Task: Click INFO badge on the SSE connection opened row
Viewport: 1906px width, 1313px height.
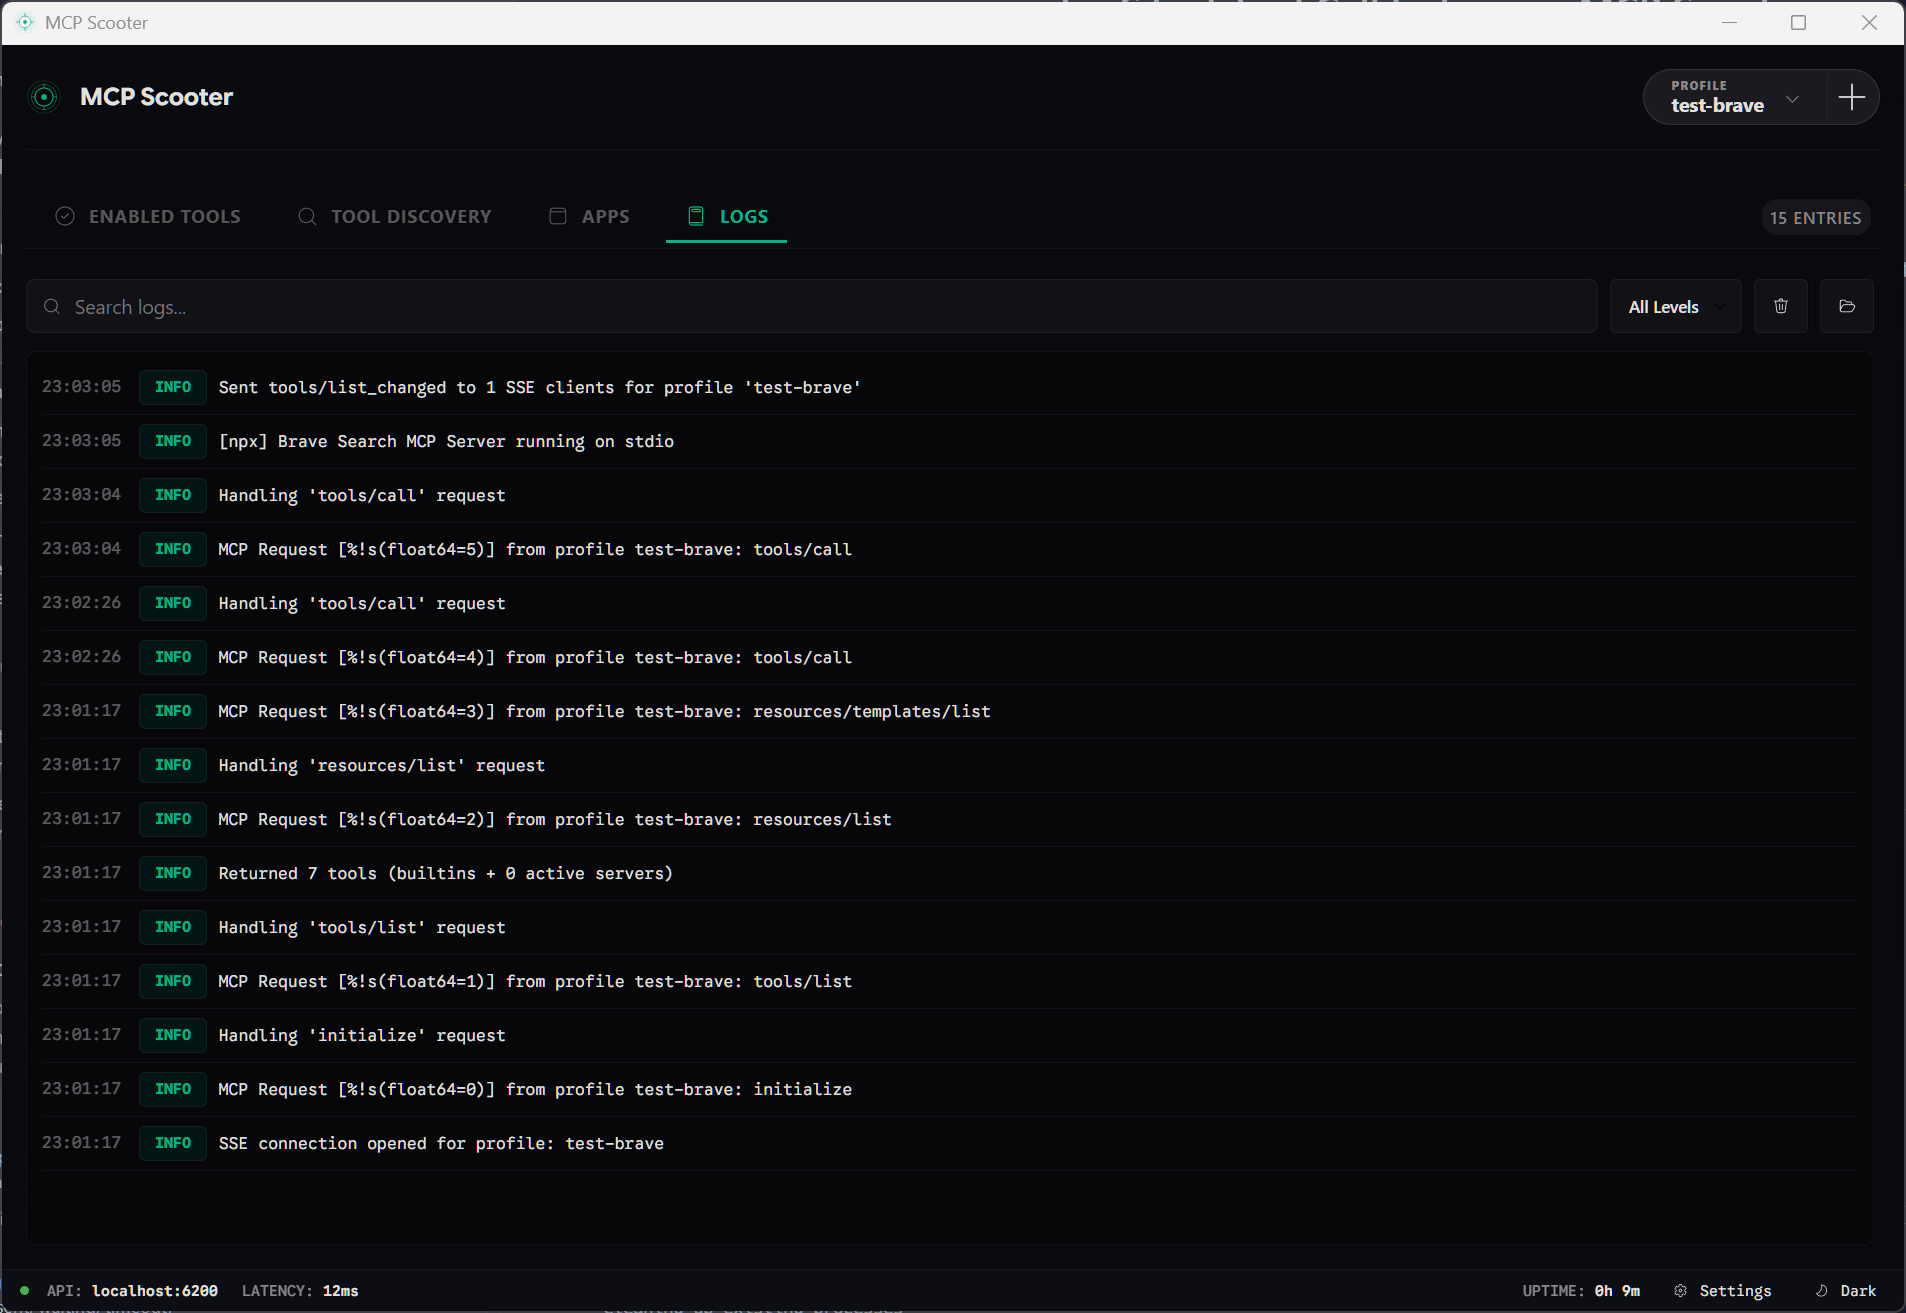Action: [173, 1143]
